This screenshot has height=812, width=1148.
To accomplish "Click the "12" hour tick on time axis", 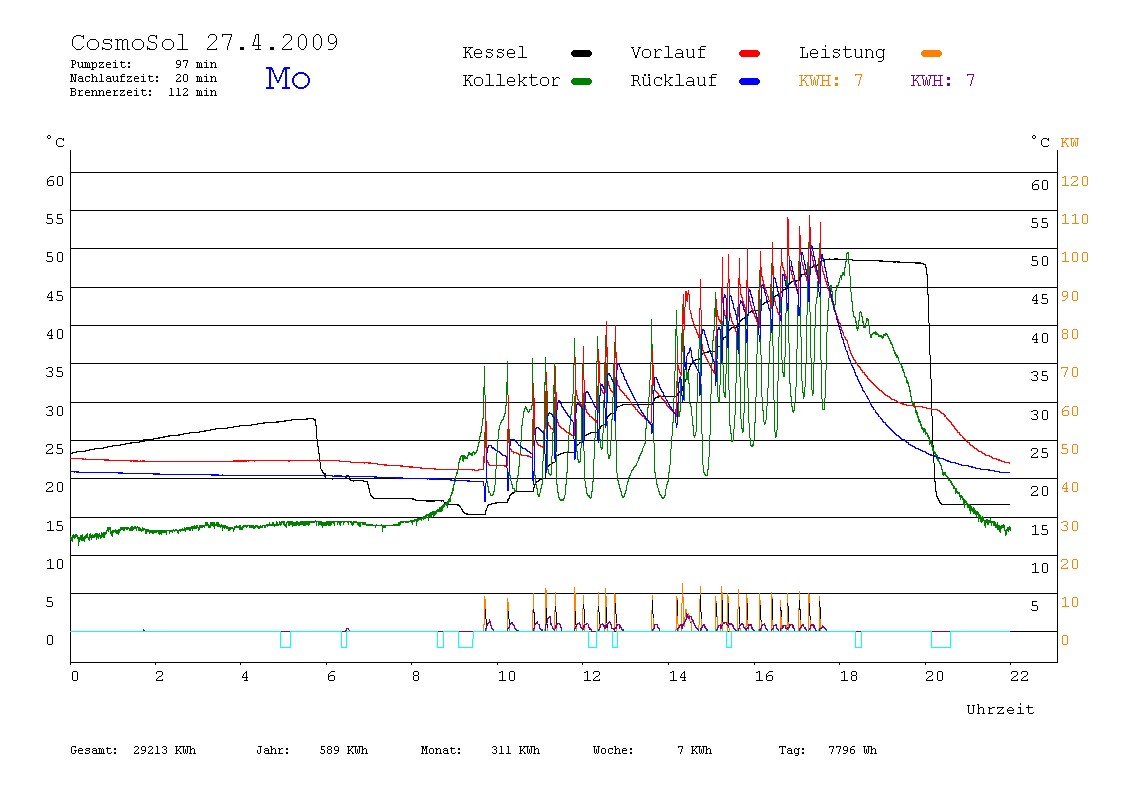I will pyautogui.click(x=592, y=676).
